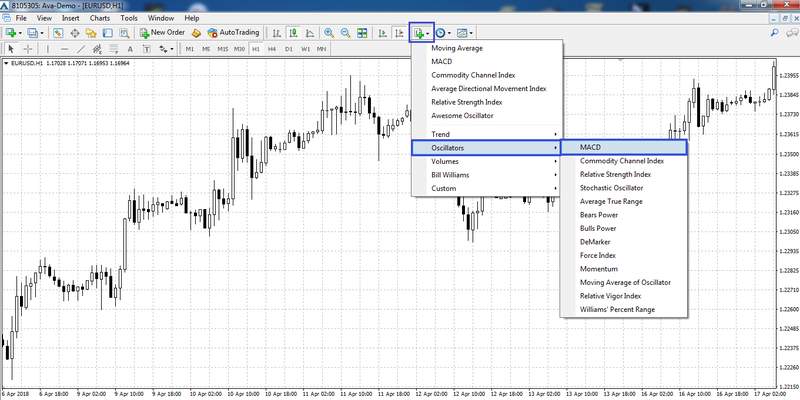This screenshot has width=800, height=400.
Task: Click the Zoom Out magnifier icon
Action: 345,33
